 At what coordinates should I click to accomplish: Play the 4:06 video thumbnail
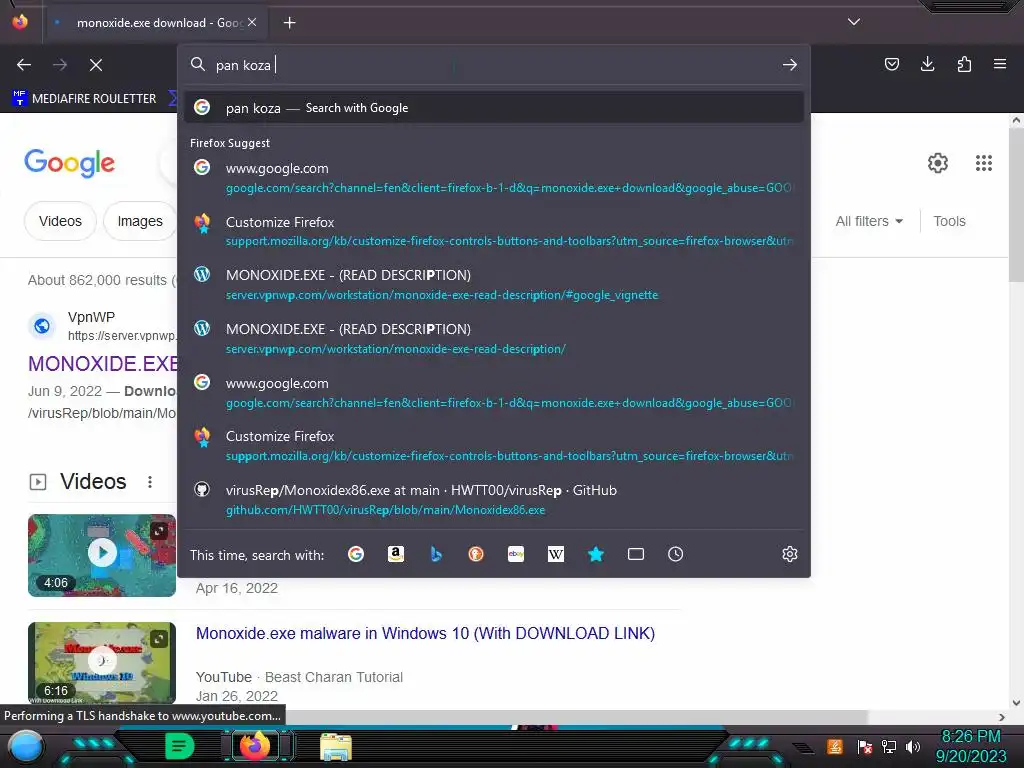click(x=102, y=555)
